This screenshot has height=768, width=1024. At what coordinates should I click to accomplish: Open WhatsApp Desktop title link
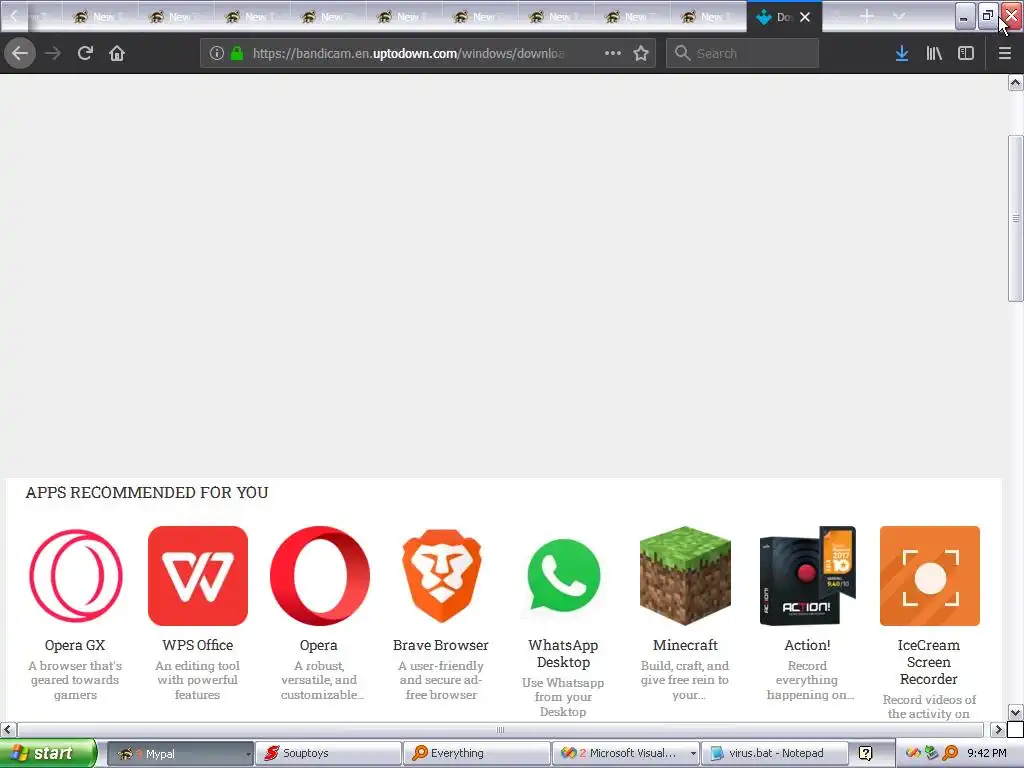tap(563, 654)
